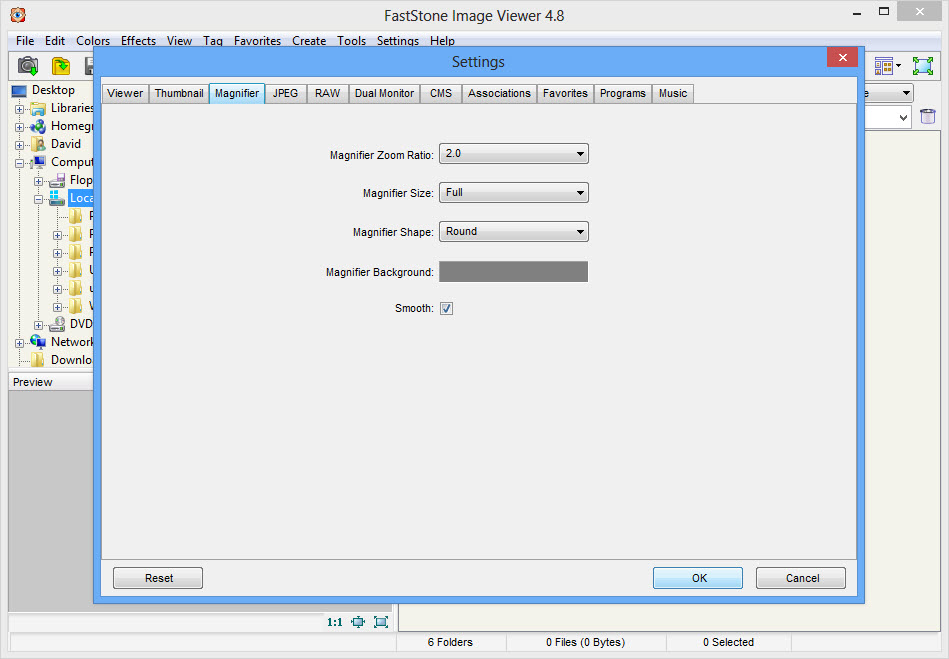Open the Magnifier Size dropdown
Image resolution: width=949 pixels, height=659 pixels.
tap(514, 192)
